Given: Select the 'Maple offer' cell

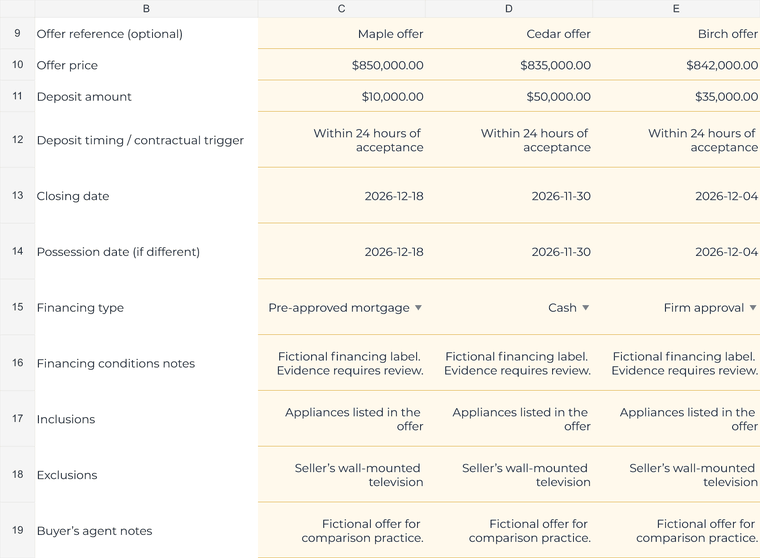Looking at the screenshot, I should click(x=342, y=33).
